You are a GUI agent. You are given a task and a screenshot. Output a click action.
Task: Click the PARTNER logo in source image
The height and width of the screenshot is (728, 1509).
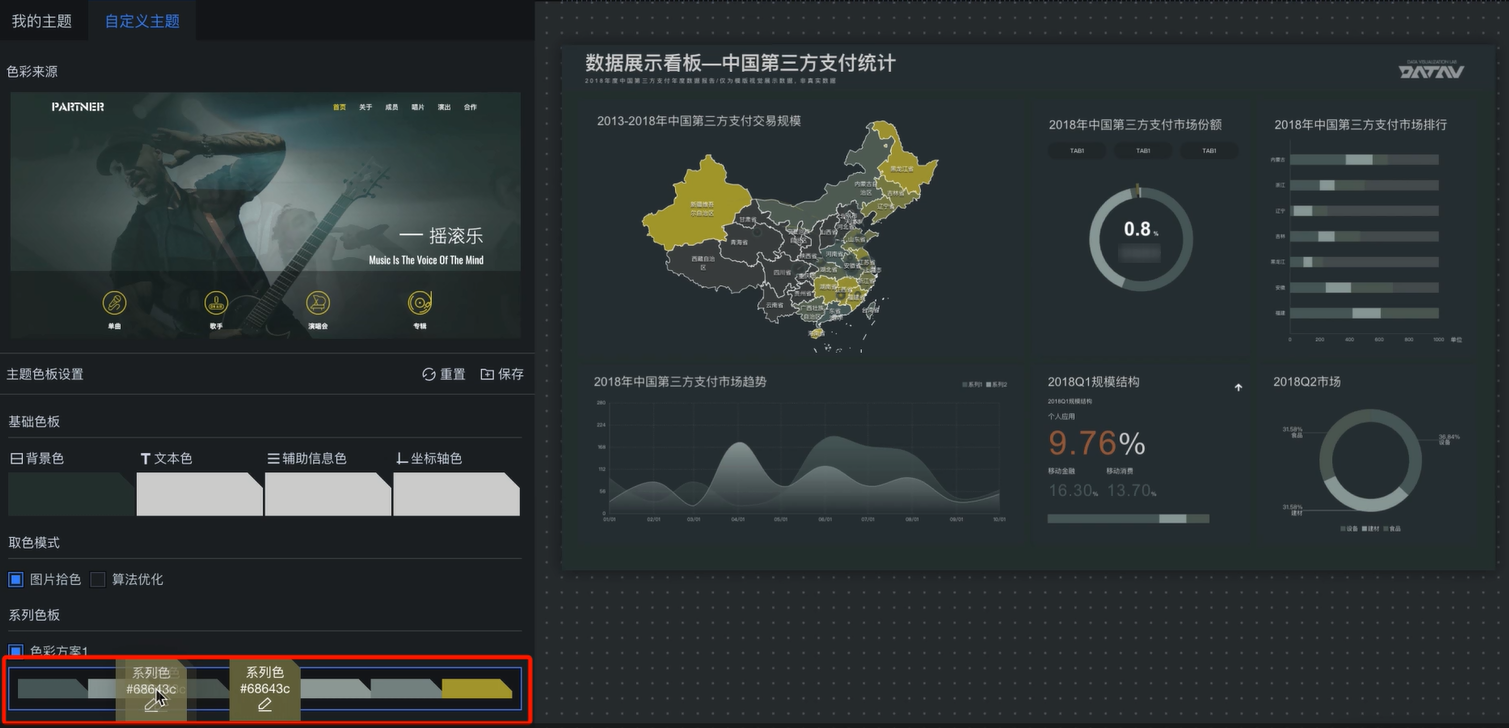pyautogui.click(x=78, y=107)
